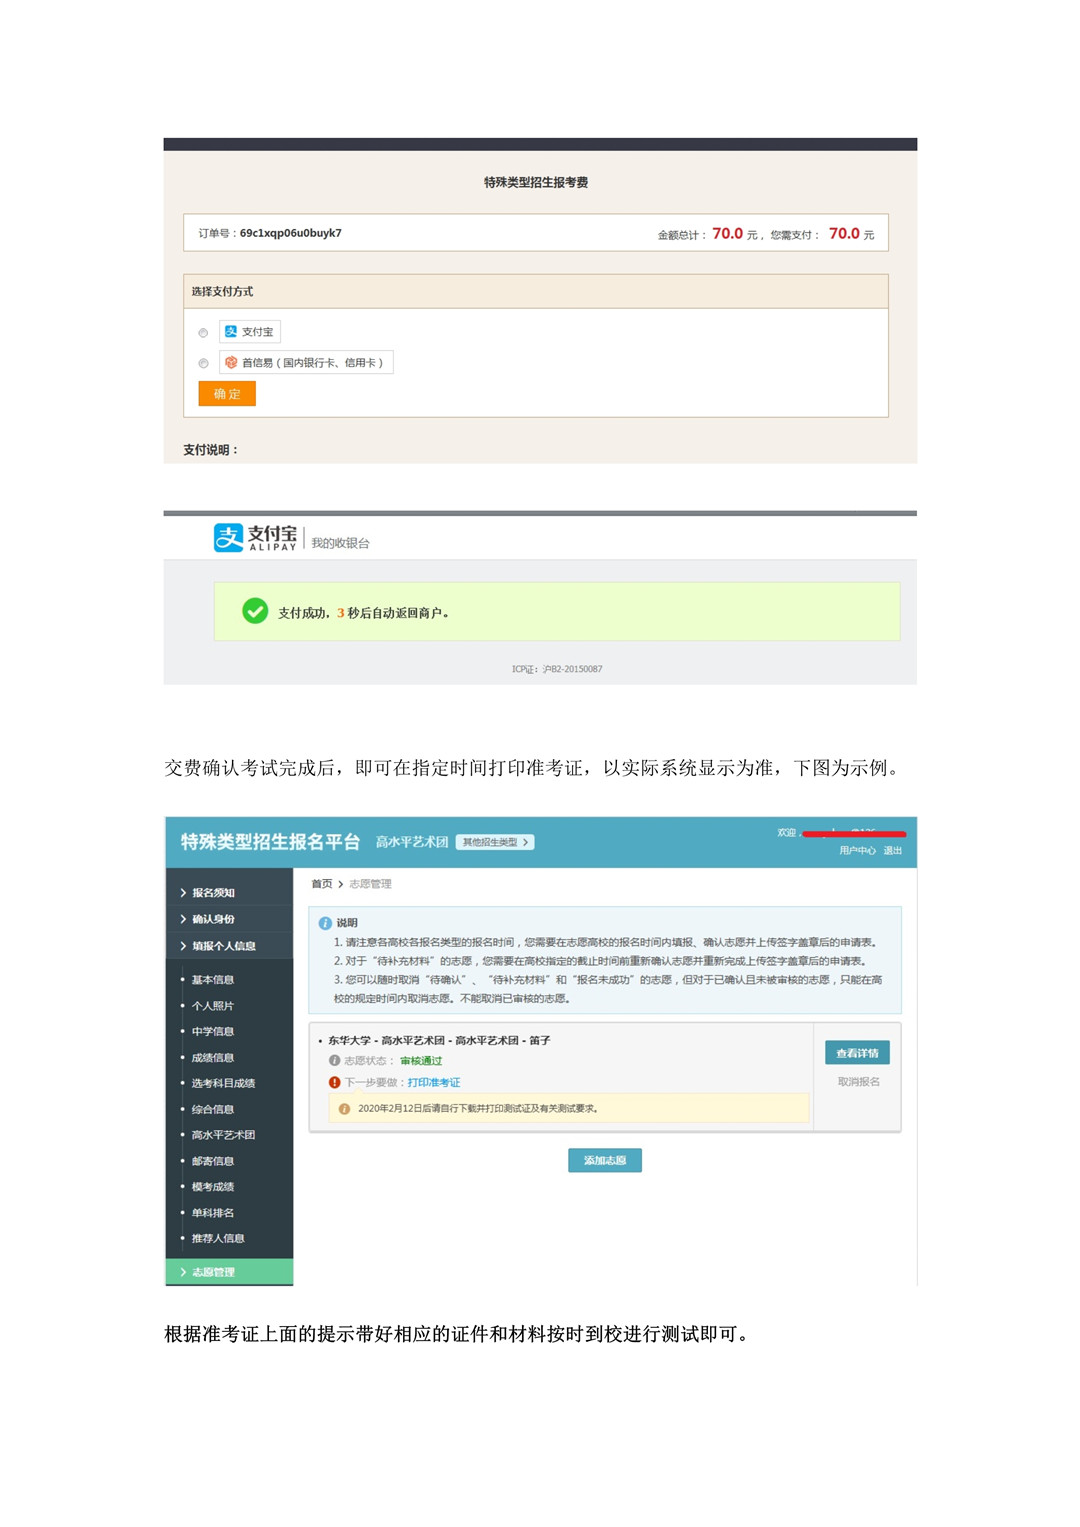Select the 支付宝 payment radio button
Image resolution: width=1080 pixels, height=1527 pixels.
point(203,333)
